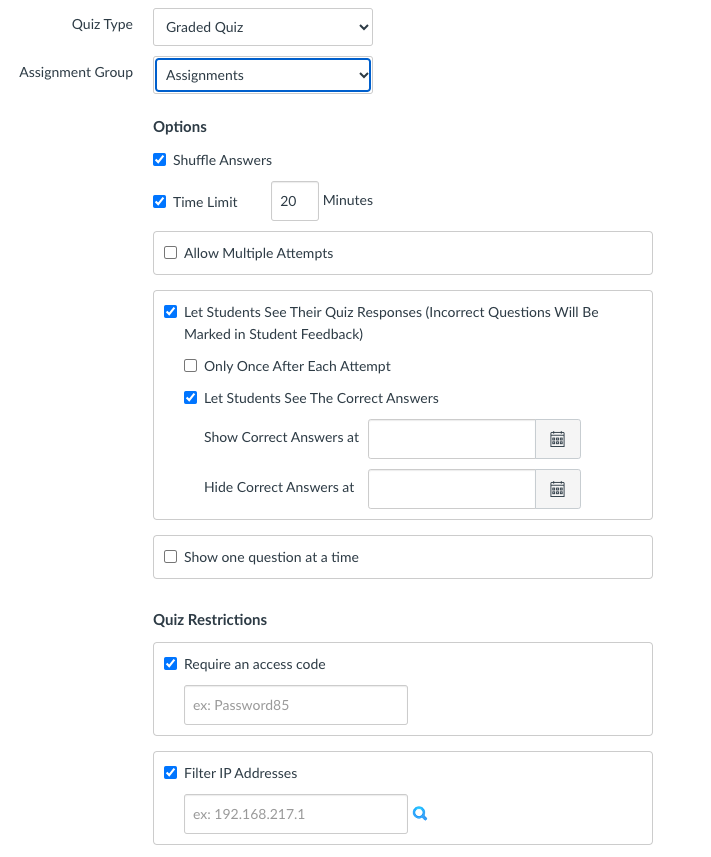Open calendar picker for Show Correct Answers
This screenshot has width=711, height=857.
click(558, 439)
